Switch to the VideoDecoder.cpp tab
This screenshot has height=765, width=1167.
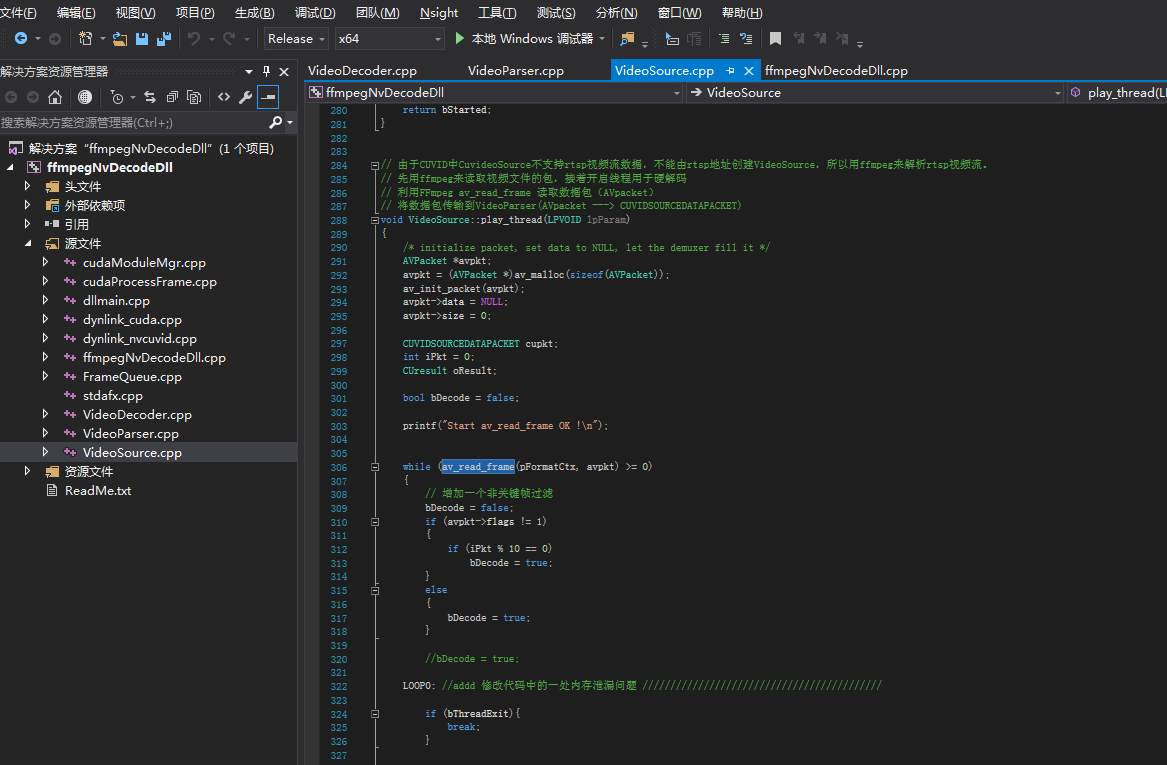(362, 71)
